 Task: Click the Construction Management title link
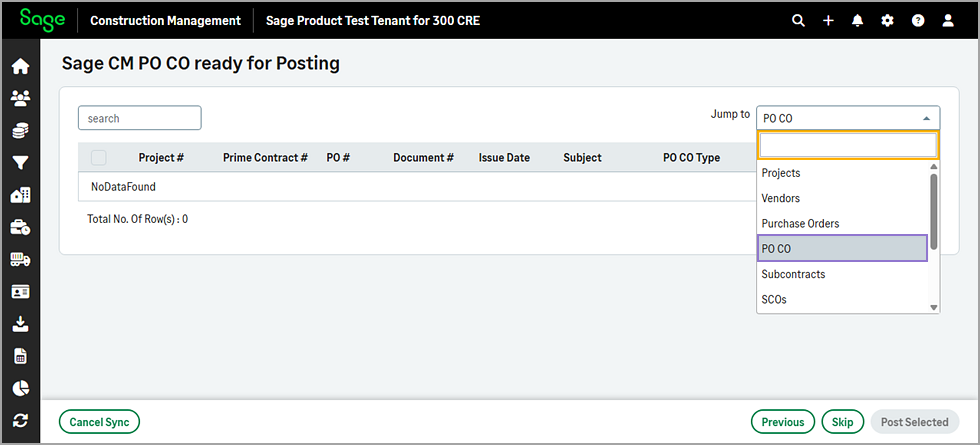pos(166,21)
